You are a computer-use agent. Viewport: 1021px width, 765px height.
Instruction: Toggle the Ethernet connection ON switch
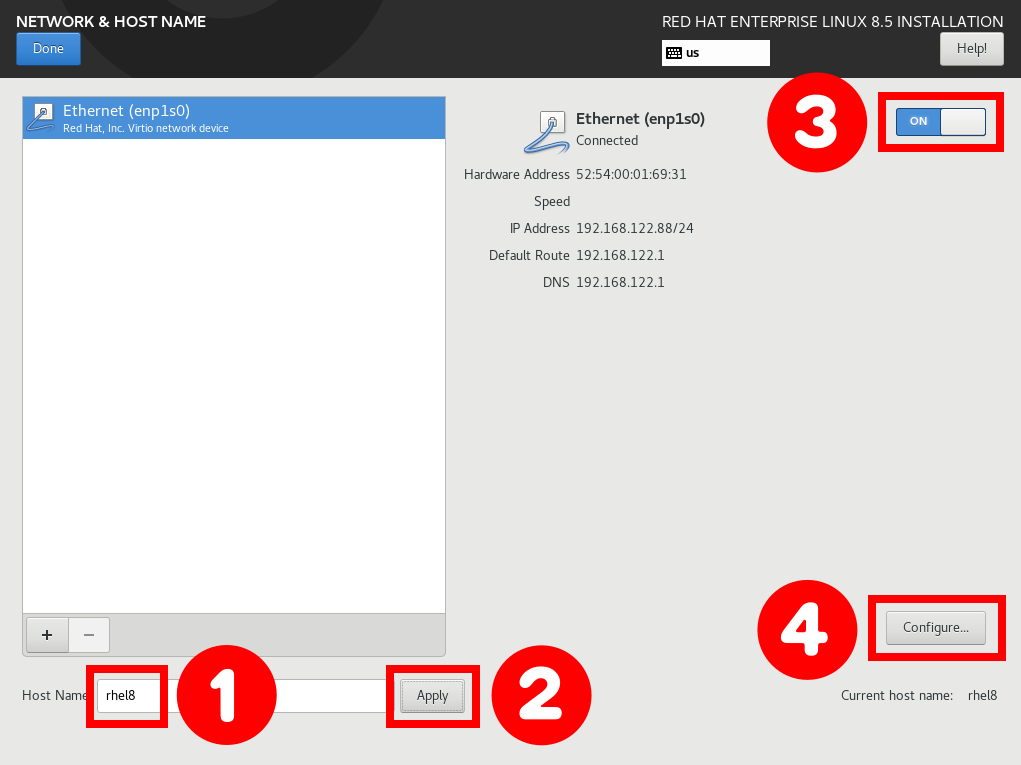pos(940,122)
